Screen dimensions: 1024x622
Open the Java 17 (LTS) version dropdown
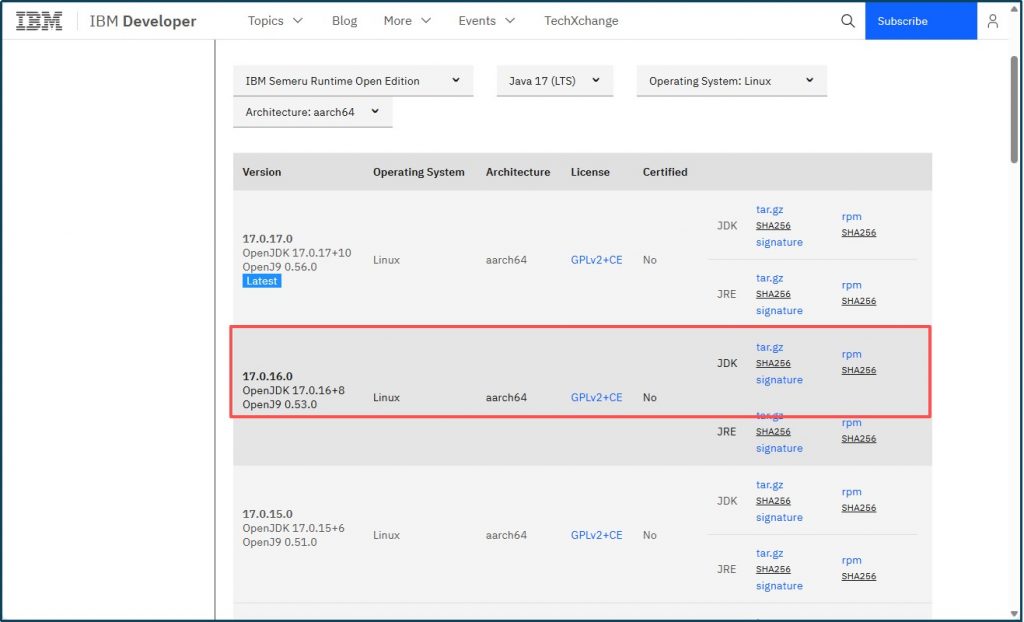click(554, 81)
